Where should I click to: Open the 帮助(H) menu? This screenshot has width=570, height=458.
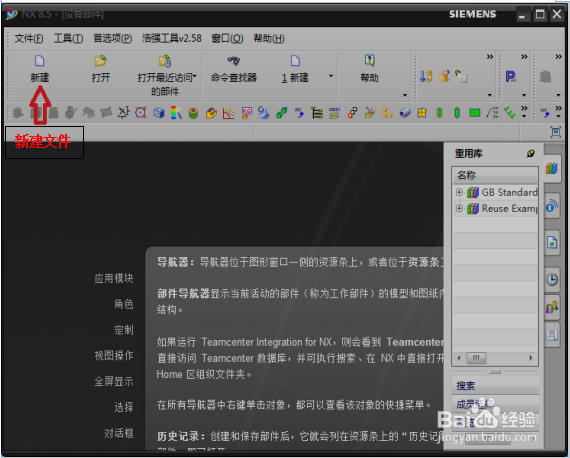pos(269,38)
